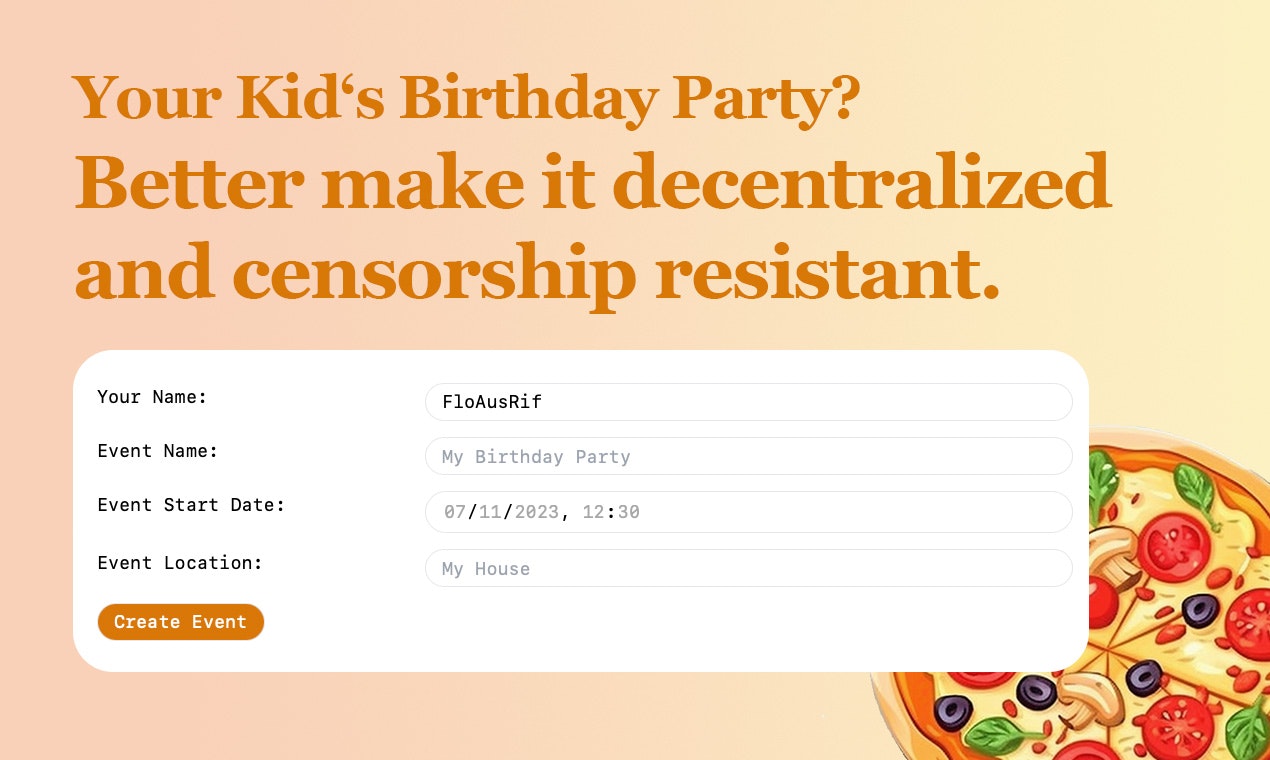Click the word Better in the headline

pyautogui.click(x=189, y=182)
